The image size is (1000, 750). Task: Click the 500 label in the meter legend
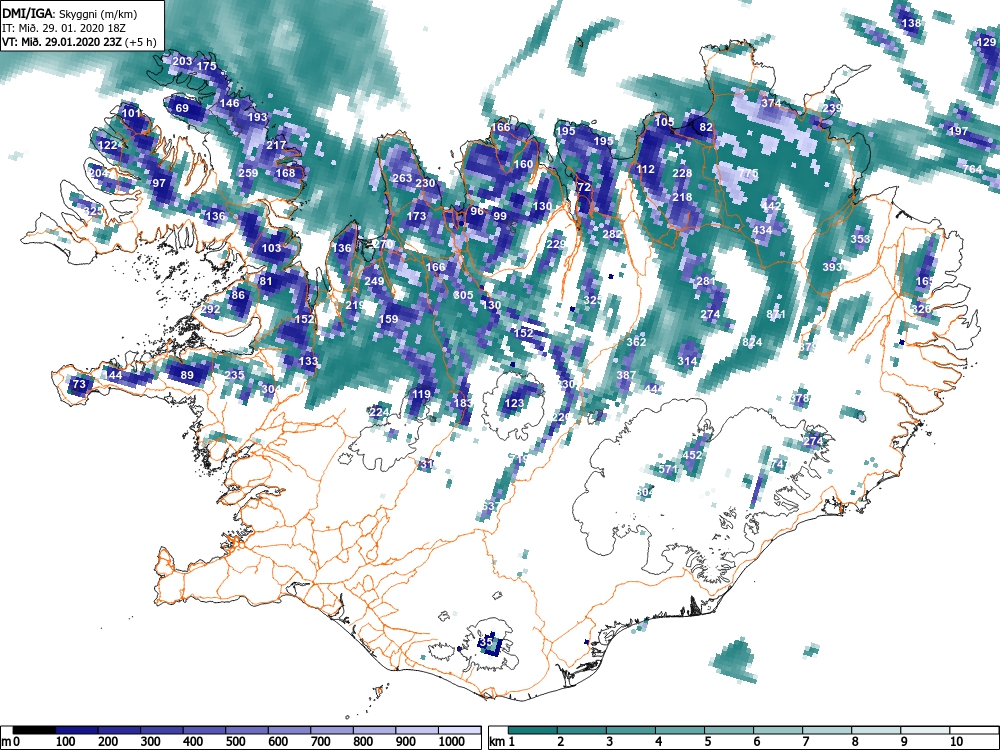(x=235, y=742)
